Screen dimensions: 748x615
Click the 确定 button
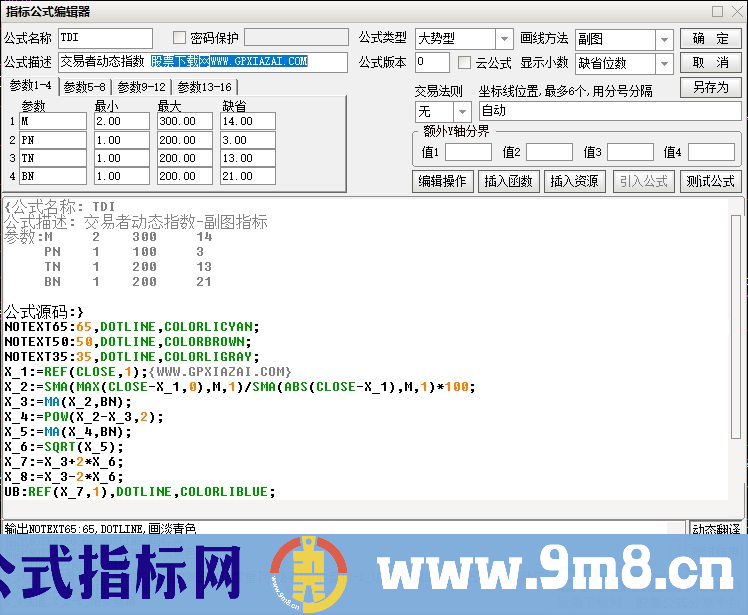click(710, 39)
